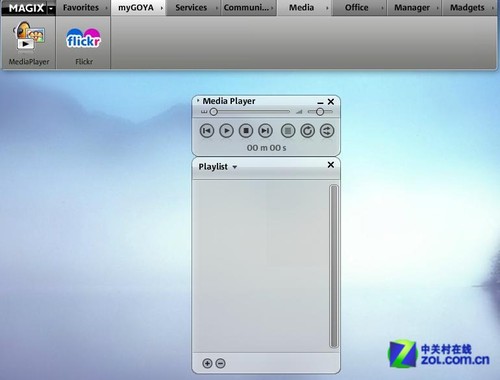Expand the arrow beside Media tab
This screenshot has width=500, height=380.
(x=327, y=8)
